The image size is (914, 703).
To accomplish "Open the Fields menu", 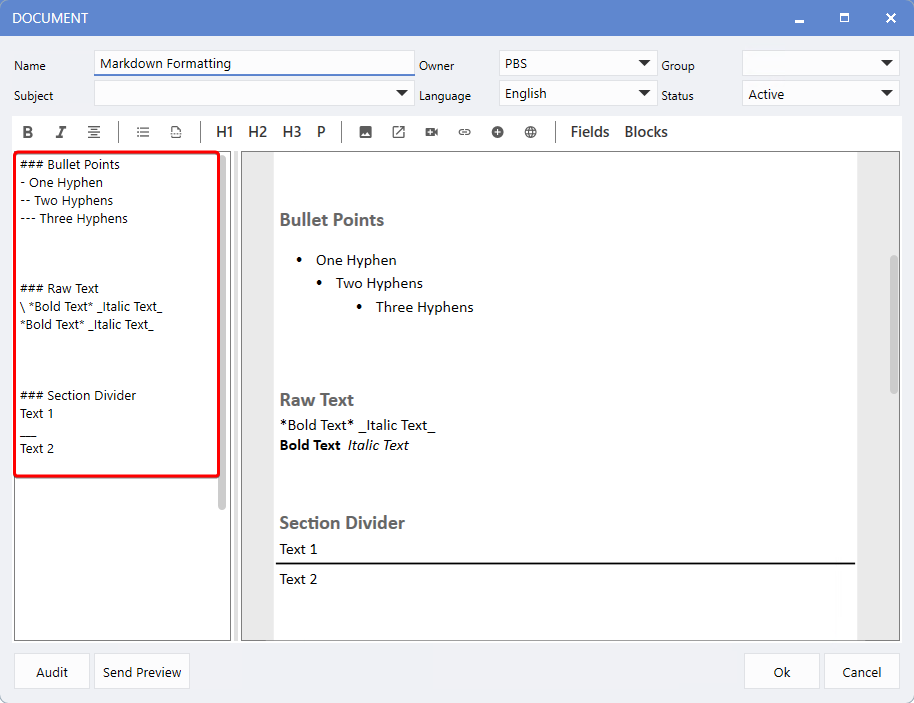I will [590, 132].
